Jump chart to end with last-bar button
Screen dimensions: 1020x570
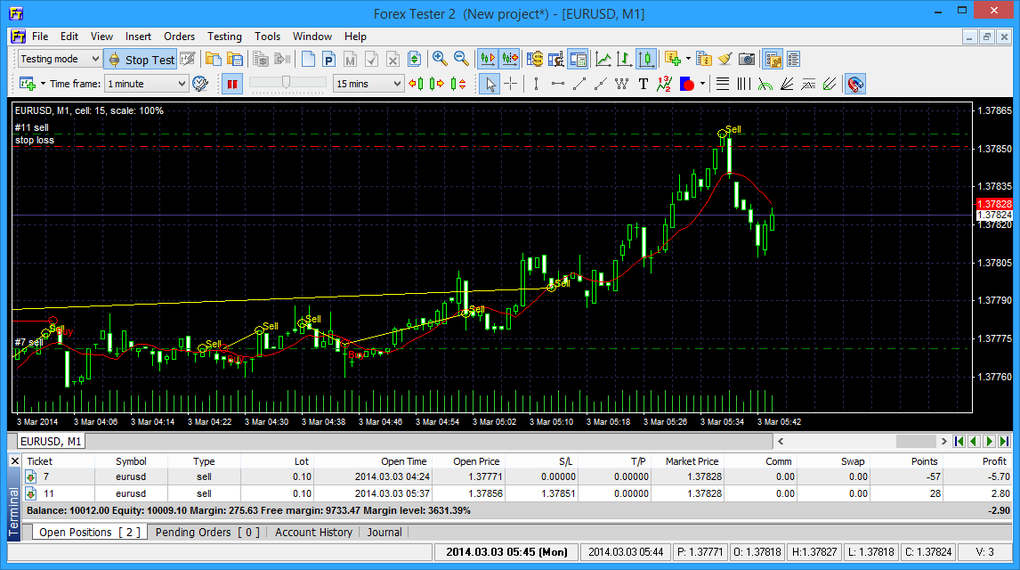[x=1004, y=441]
